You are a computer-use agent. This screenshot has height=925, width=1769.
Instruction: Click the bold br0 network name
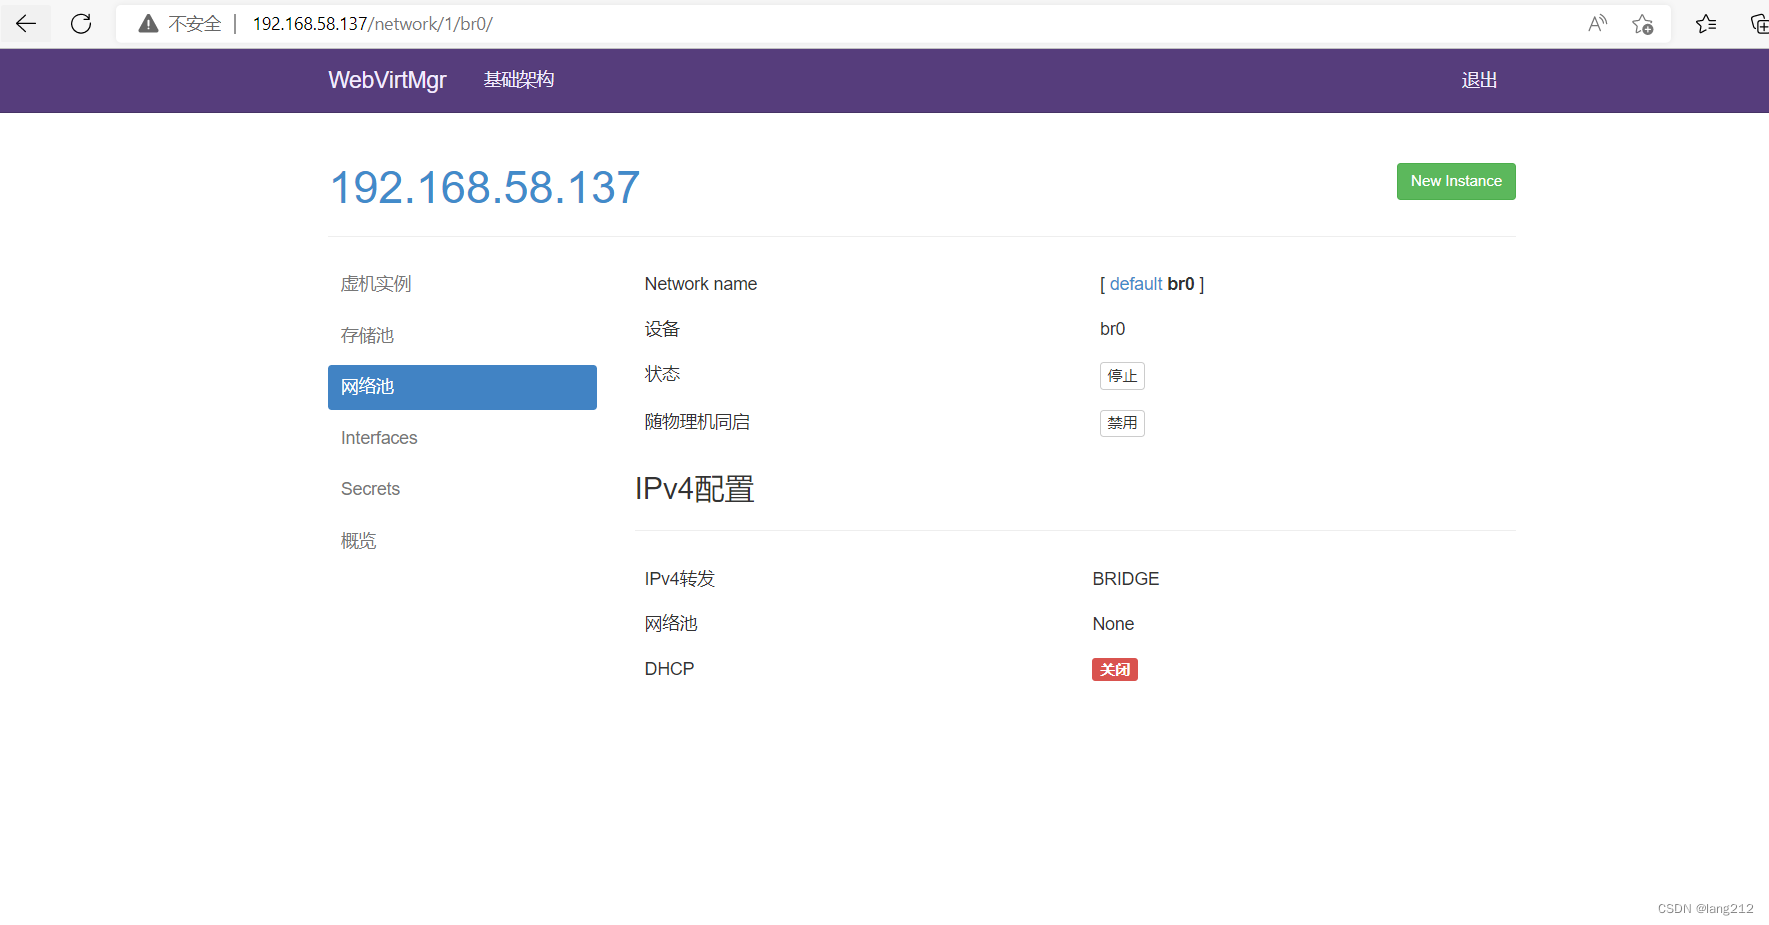pos(1181,284)
